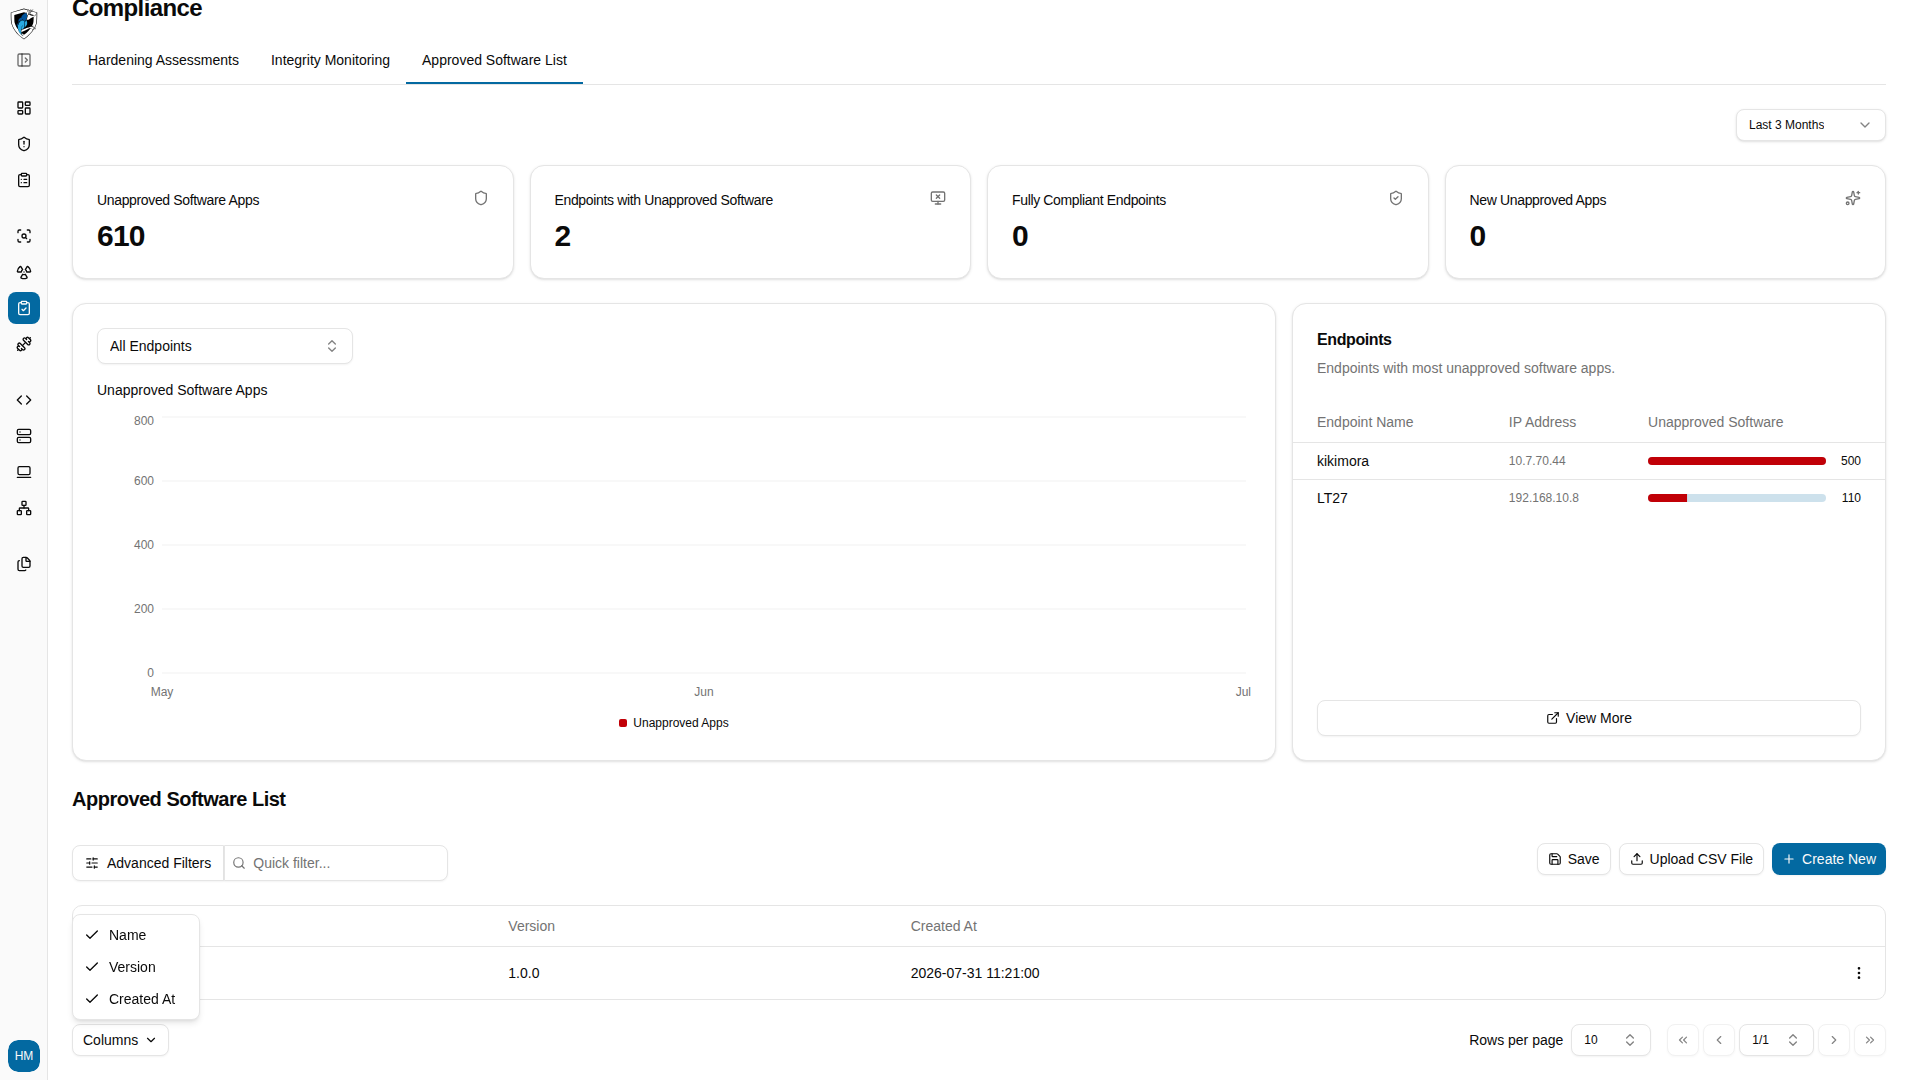Open the dashboard grid icon in sidebar
The image size is (1920, 1080).
24,108
